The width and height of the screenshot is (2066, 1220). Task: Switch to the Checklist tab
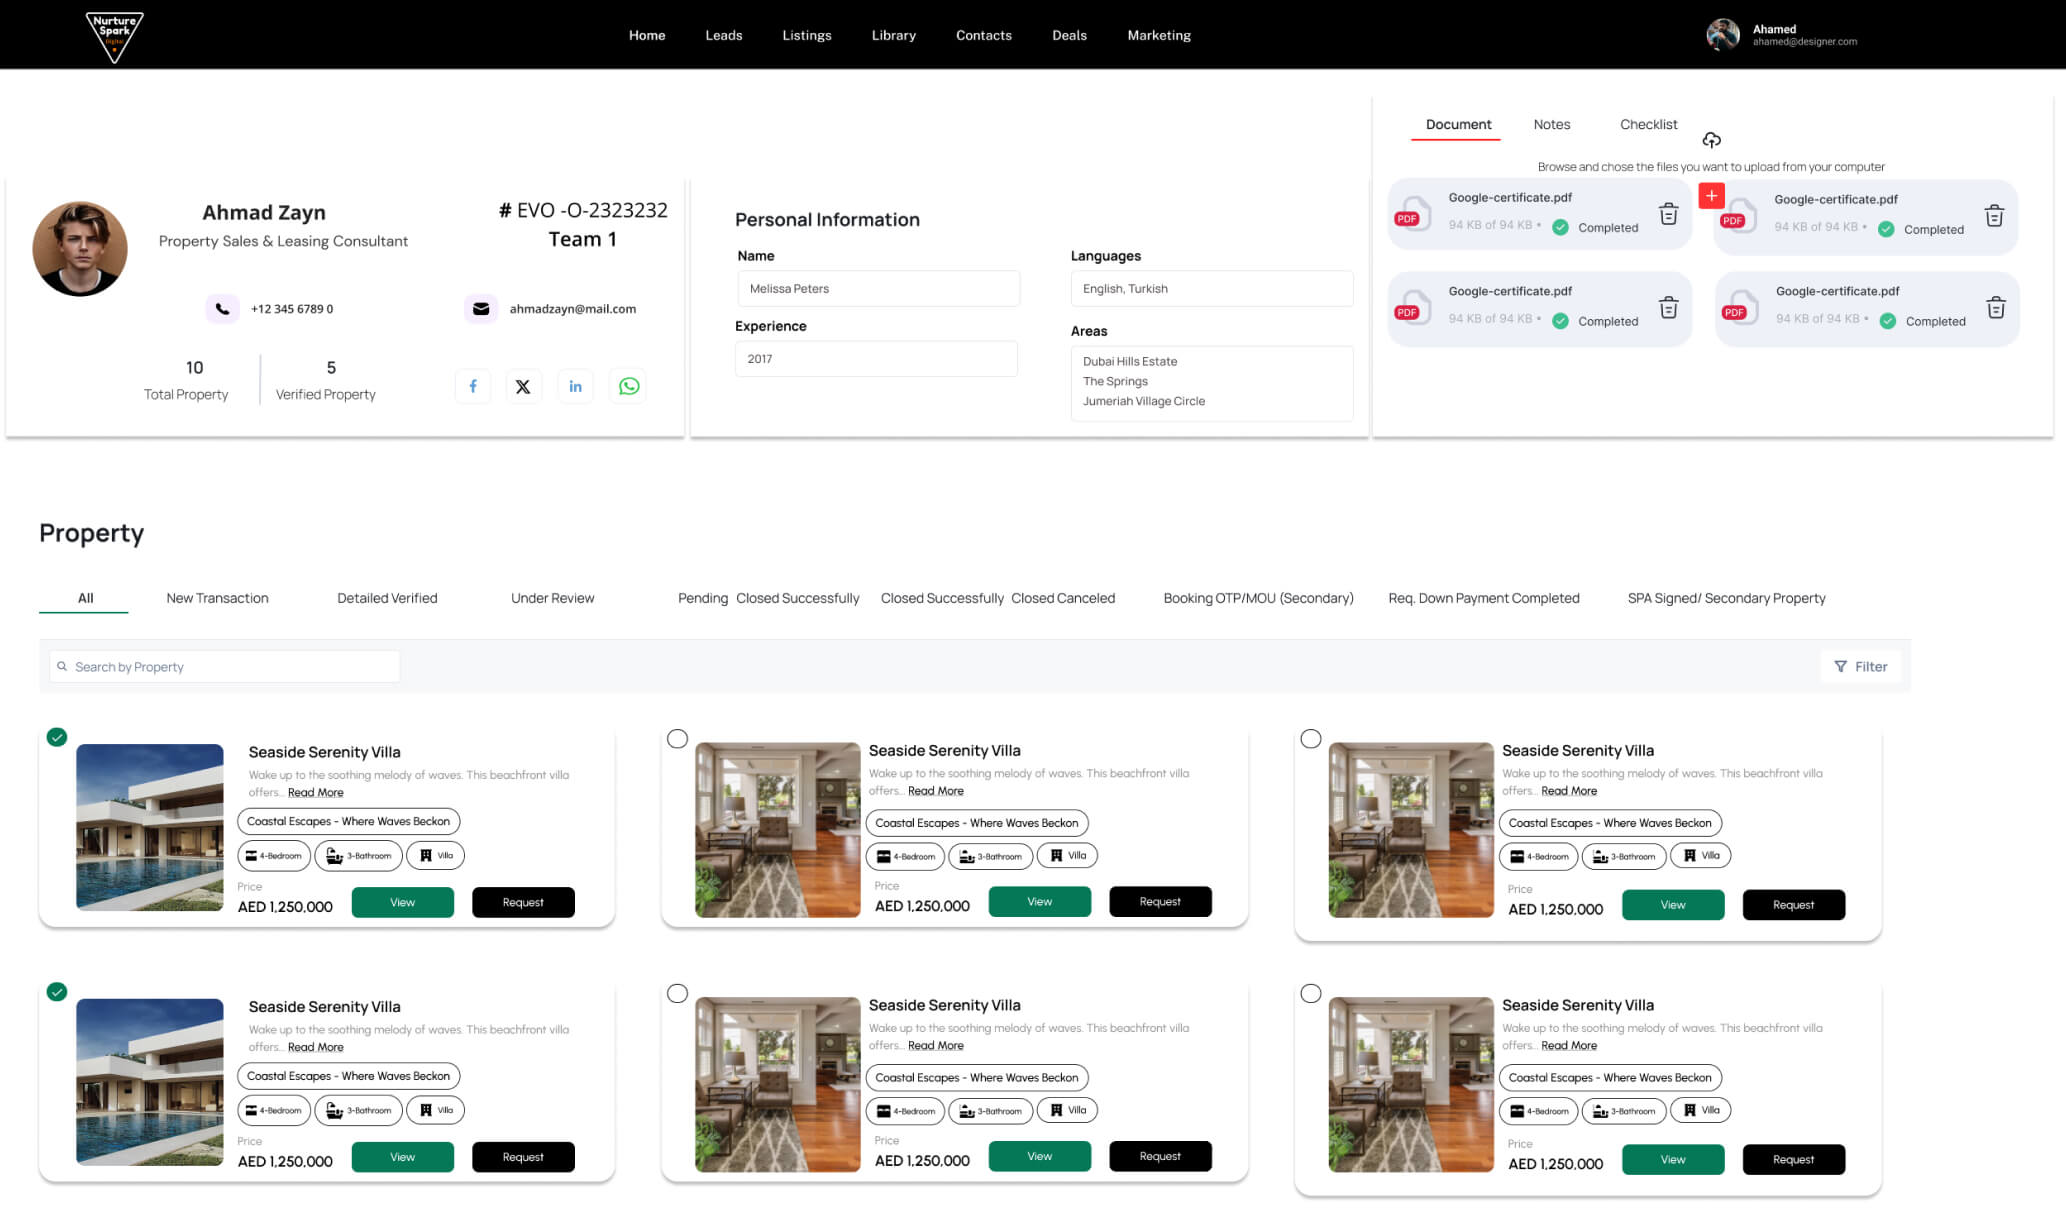click(x=1648, y=125)
